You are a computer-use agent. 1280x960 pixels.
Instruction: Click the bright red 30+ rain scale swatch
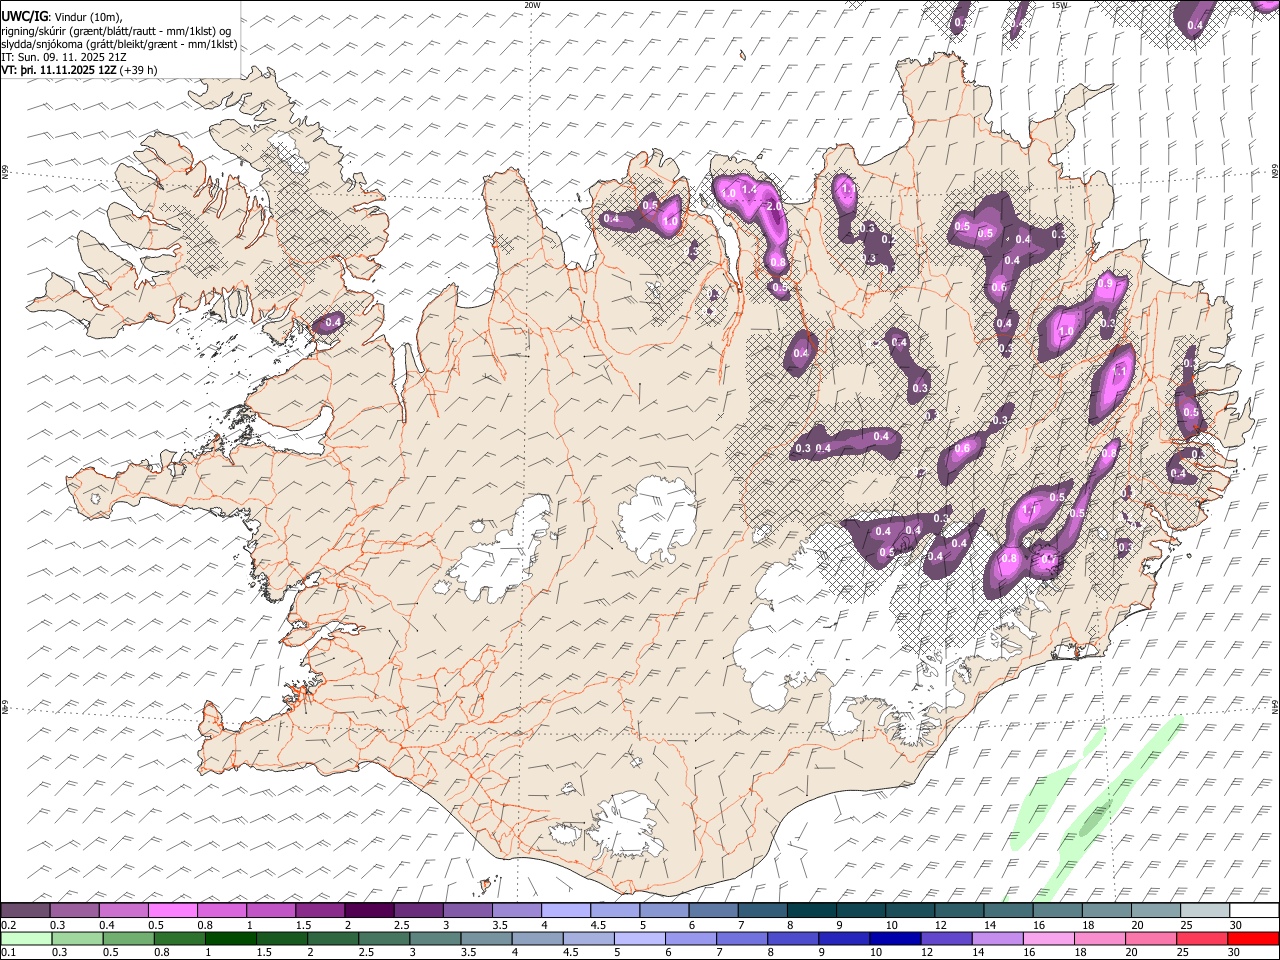click(x=1253, y=938)
